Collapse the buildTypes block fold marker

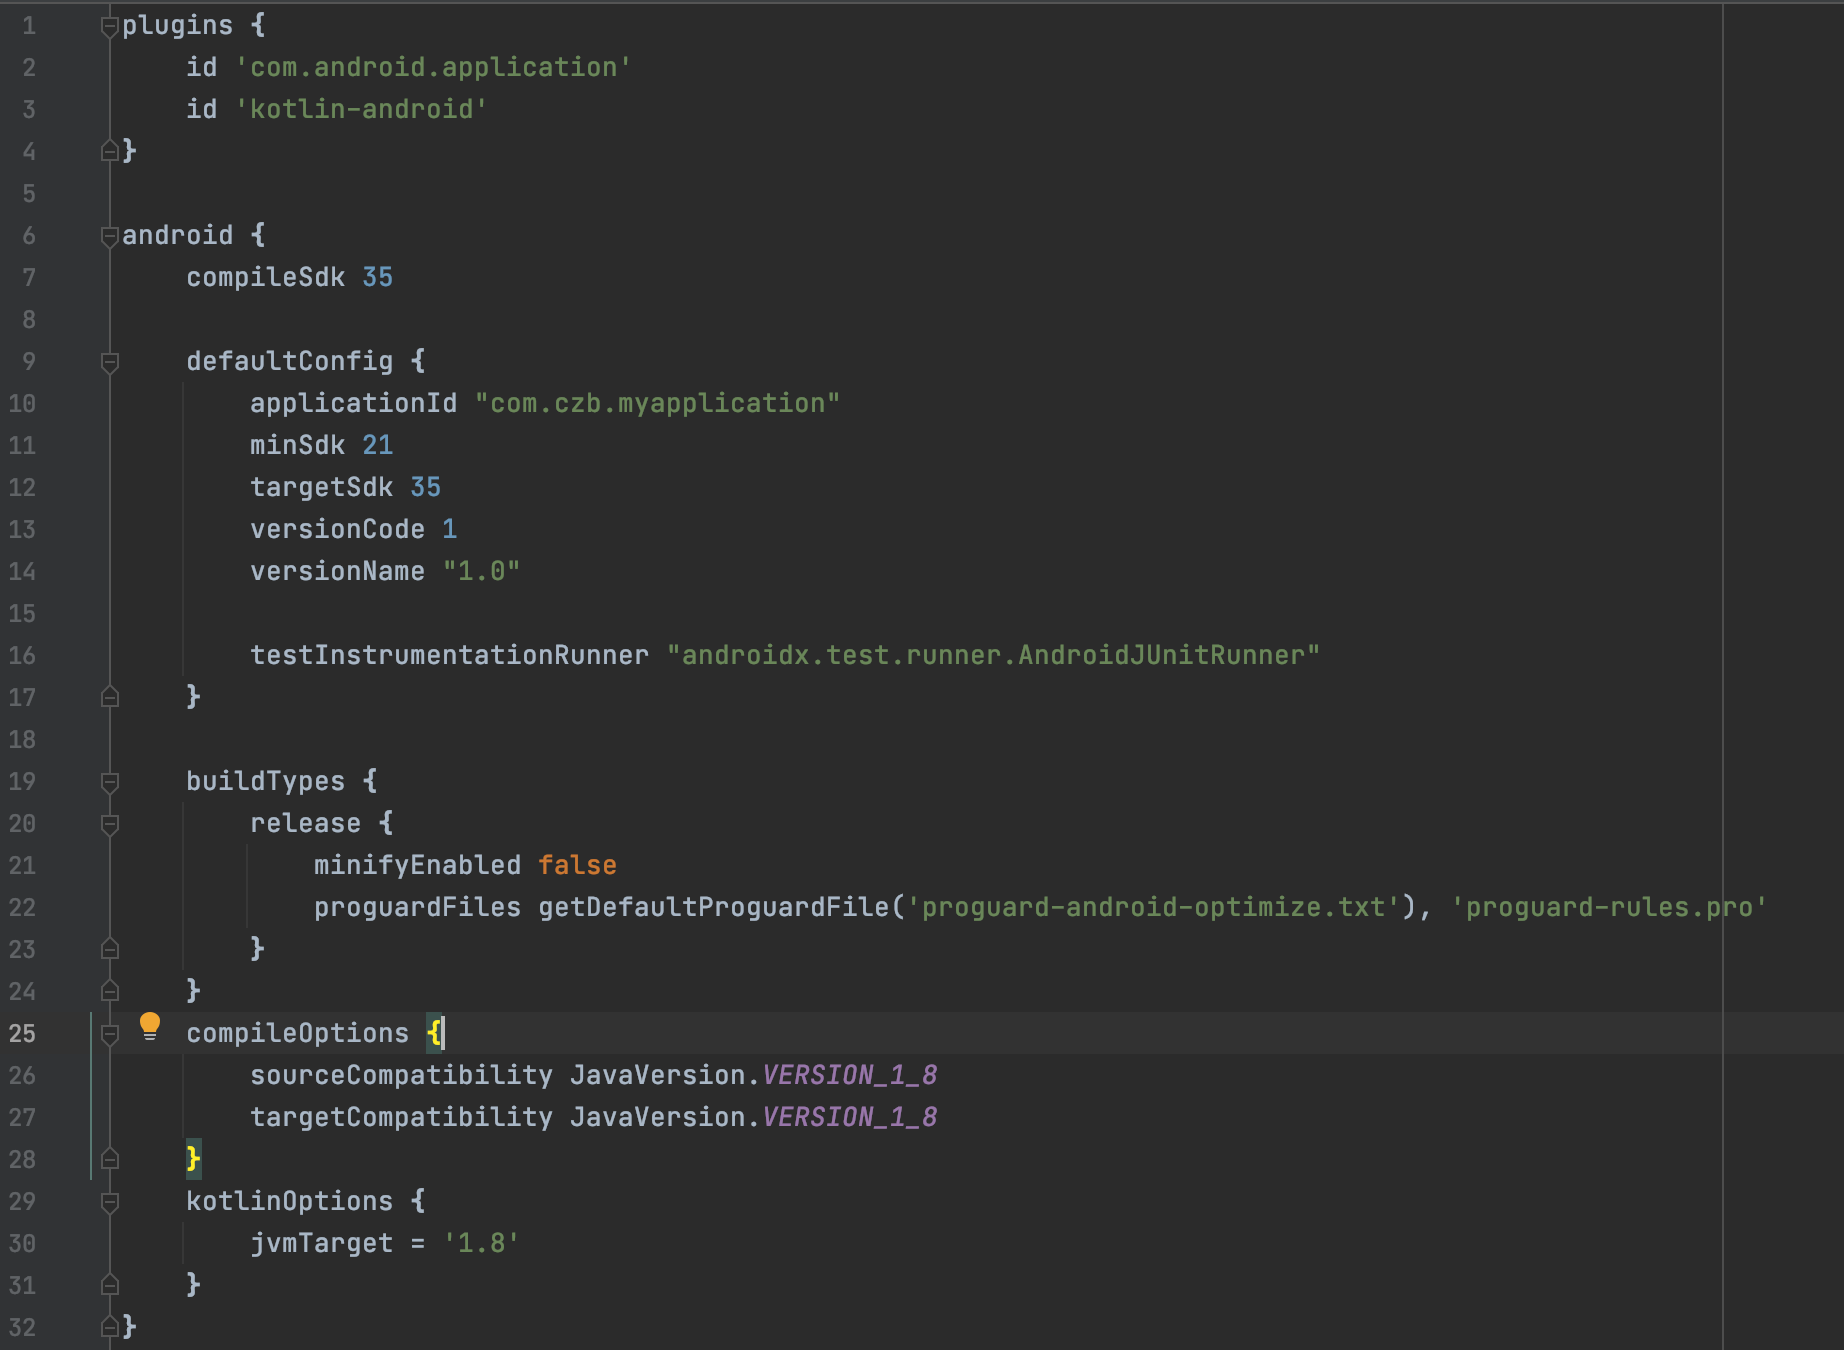point(108,781)
